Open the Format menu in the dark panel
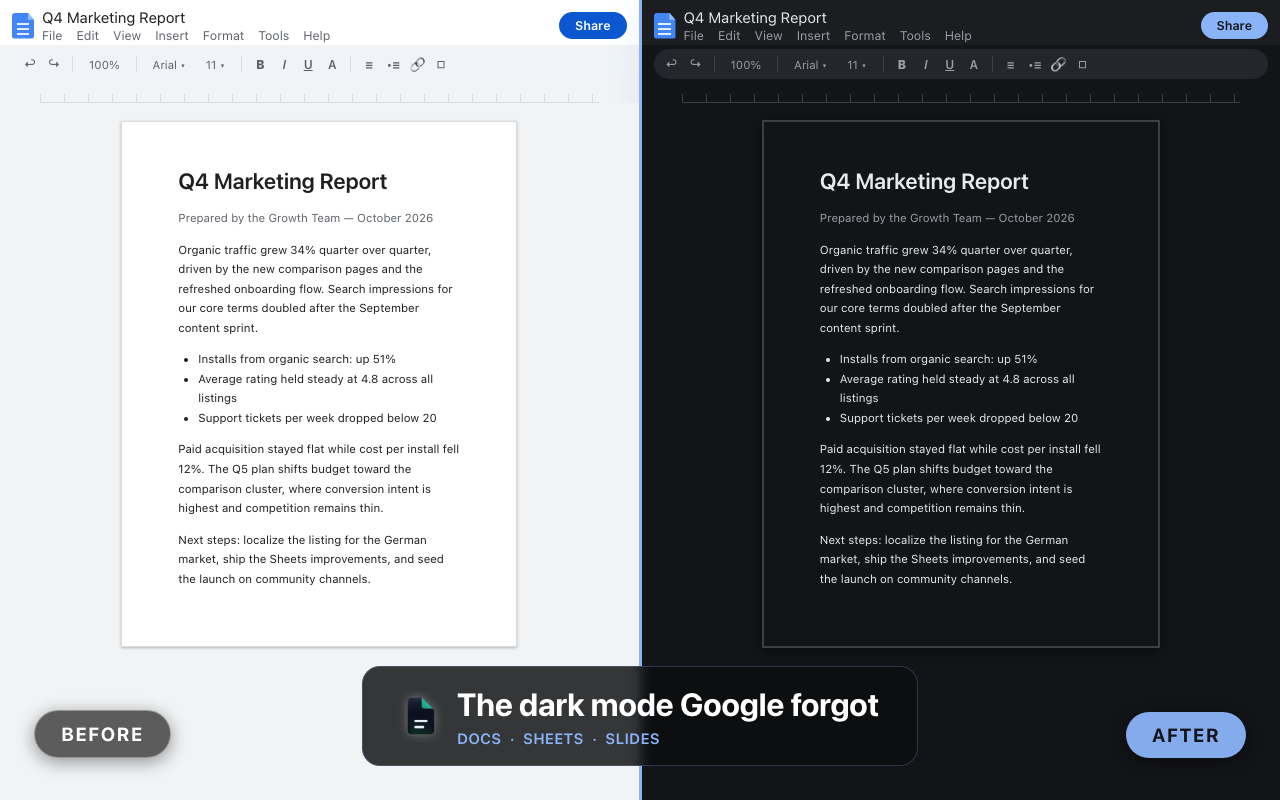The width and height of the screenshot is (1280, 800). [865, 36]
